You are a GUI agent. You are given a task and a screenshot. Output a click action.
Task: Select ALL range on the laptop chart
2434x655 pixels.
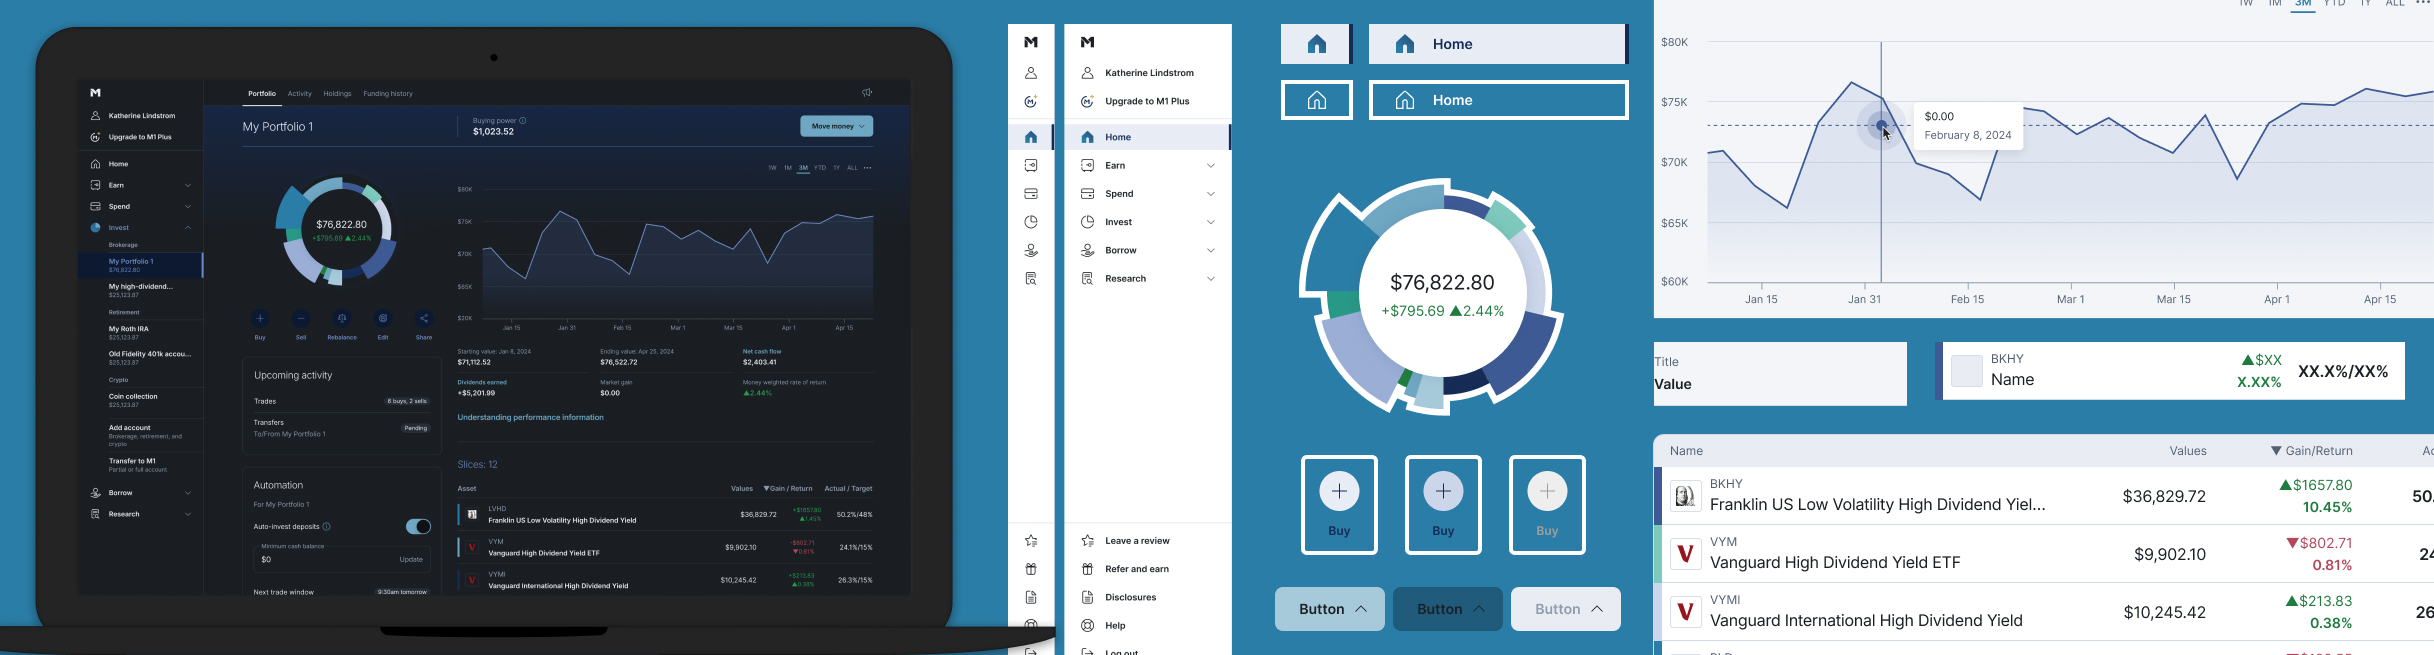(852, 168)
